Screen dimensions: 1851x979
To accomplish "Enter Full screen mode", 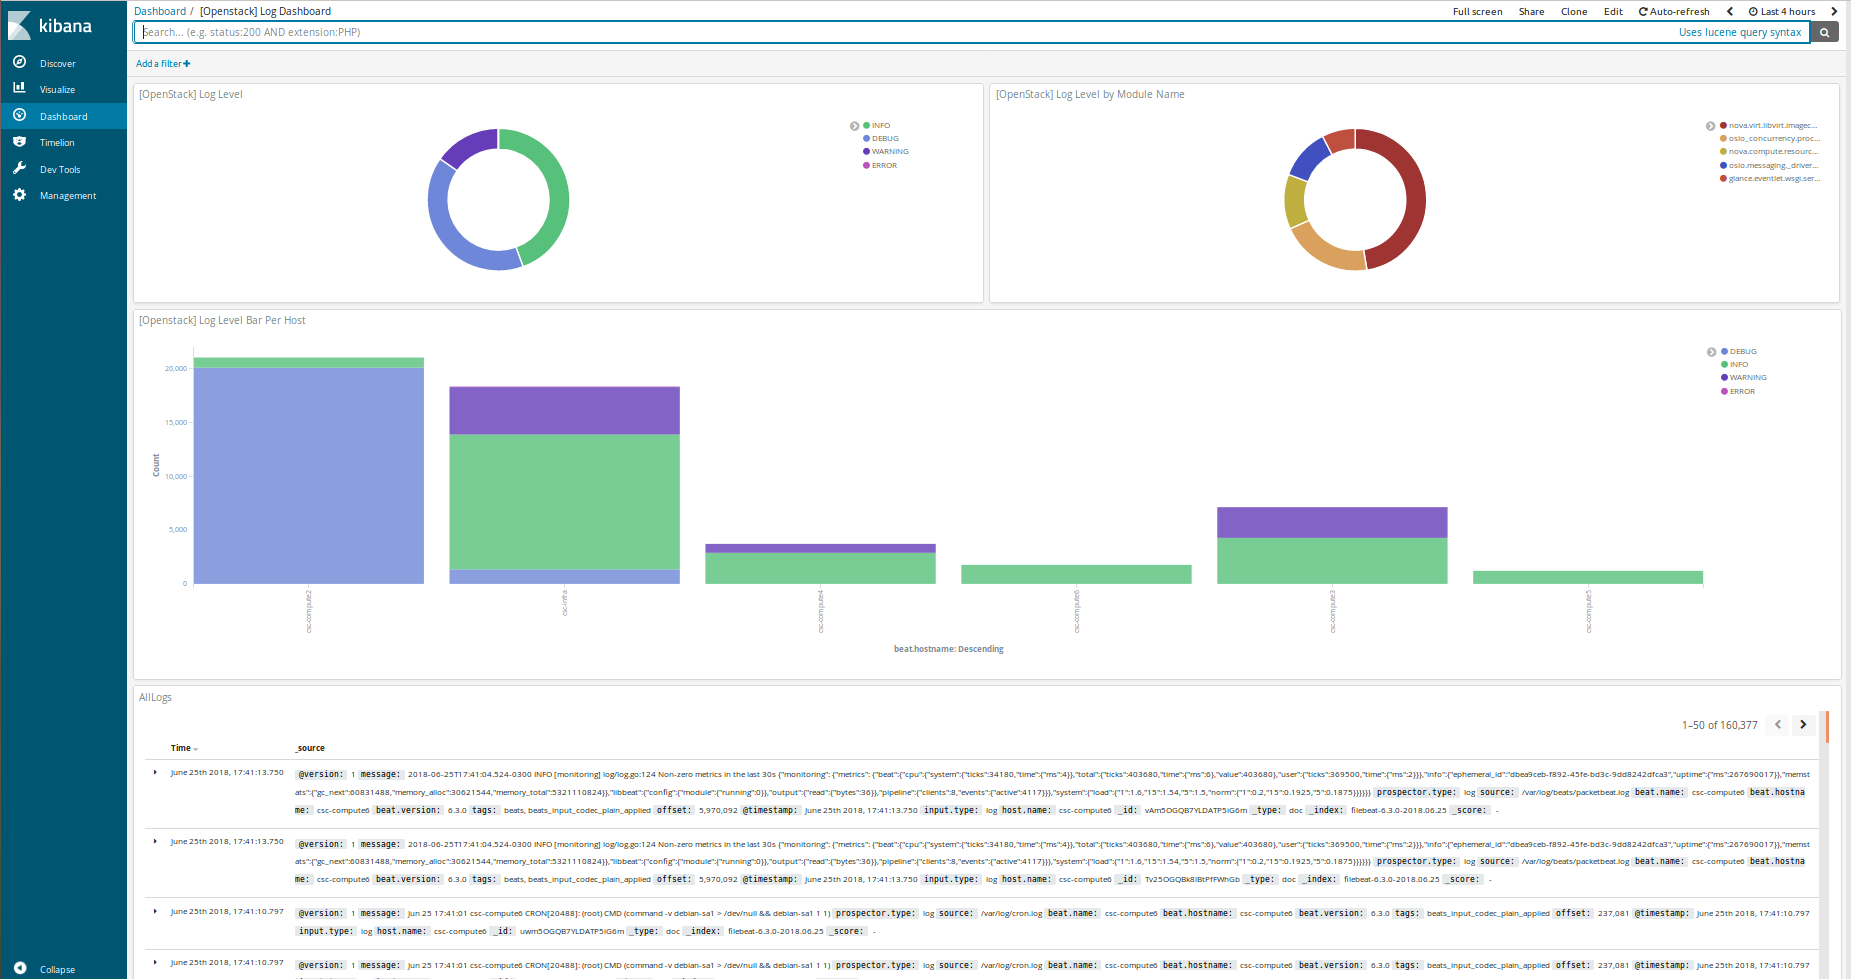I will point(1477,11).
